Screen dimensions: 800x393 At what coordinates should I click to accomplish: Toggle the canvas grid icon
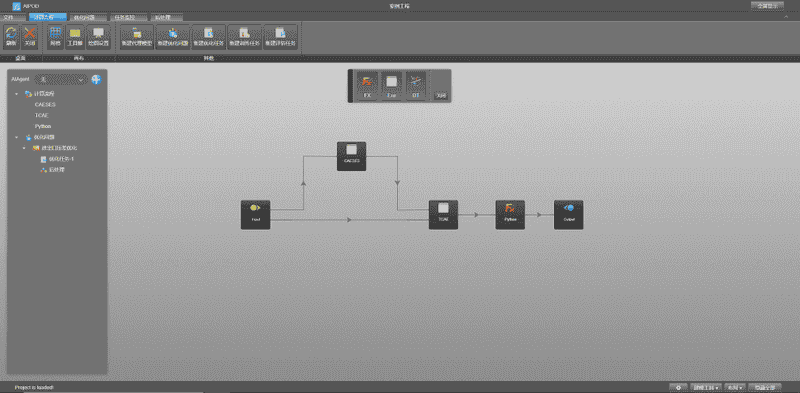tap(56, 37)
